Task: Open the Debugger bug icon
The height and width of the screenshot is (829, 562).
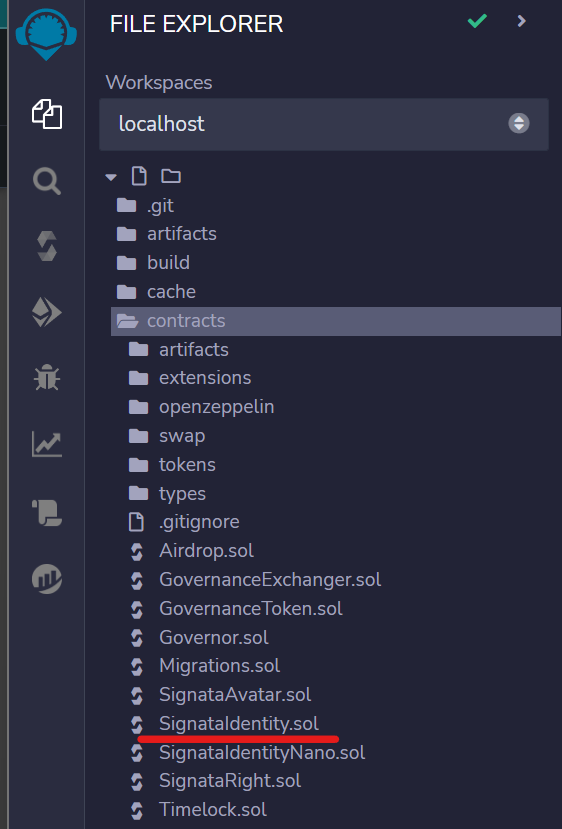Action: click(x=47, y=378)
